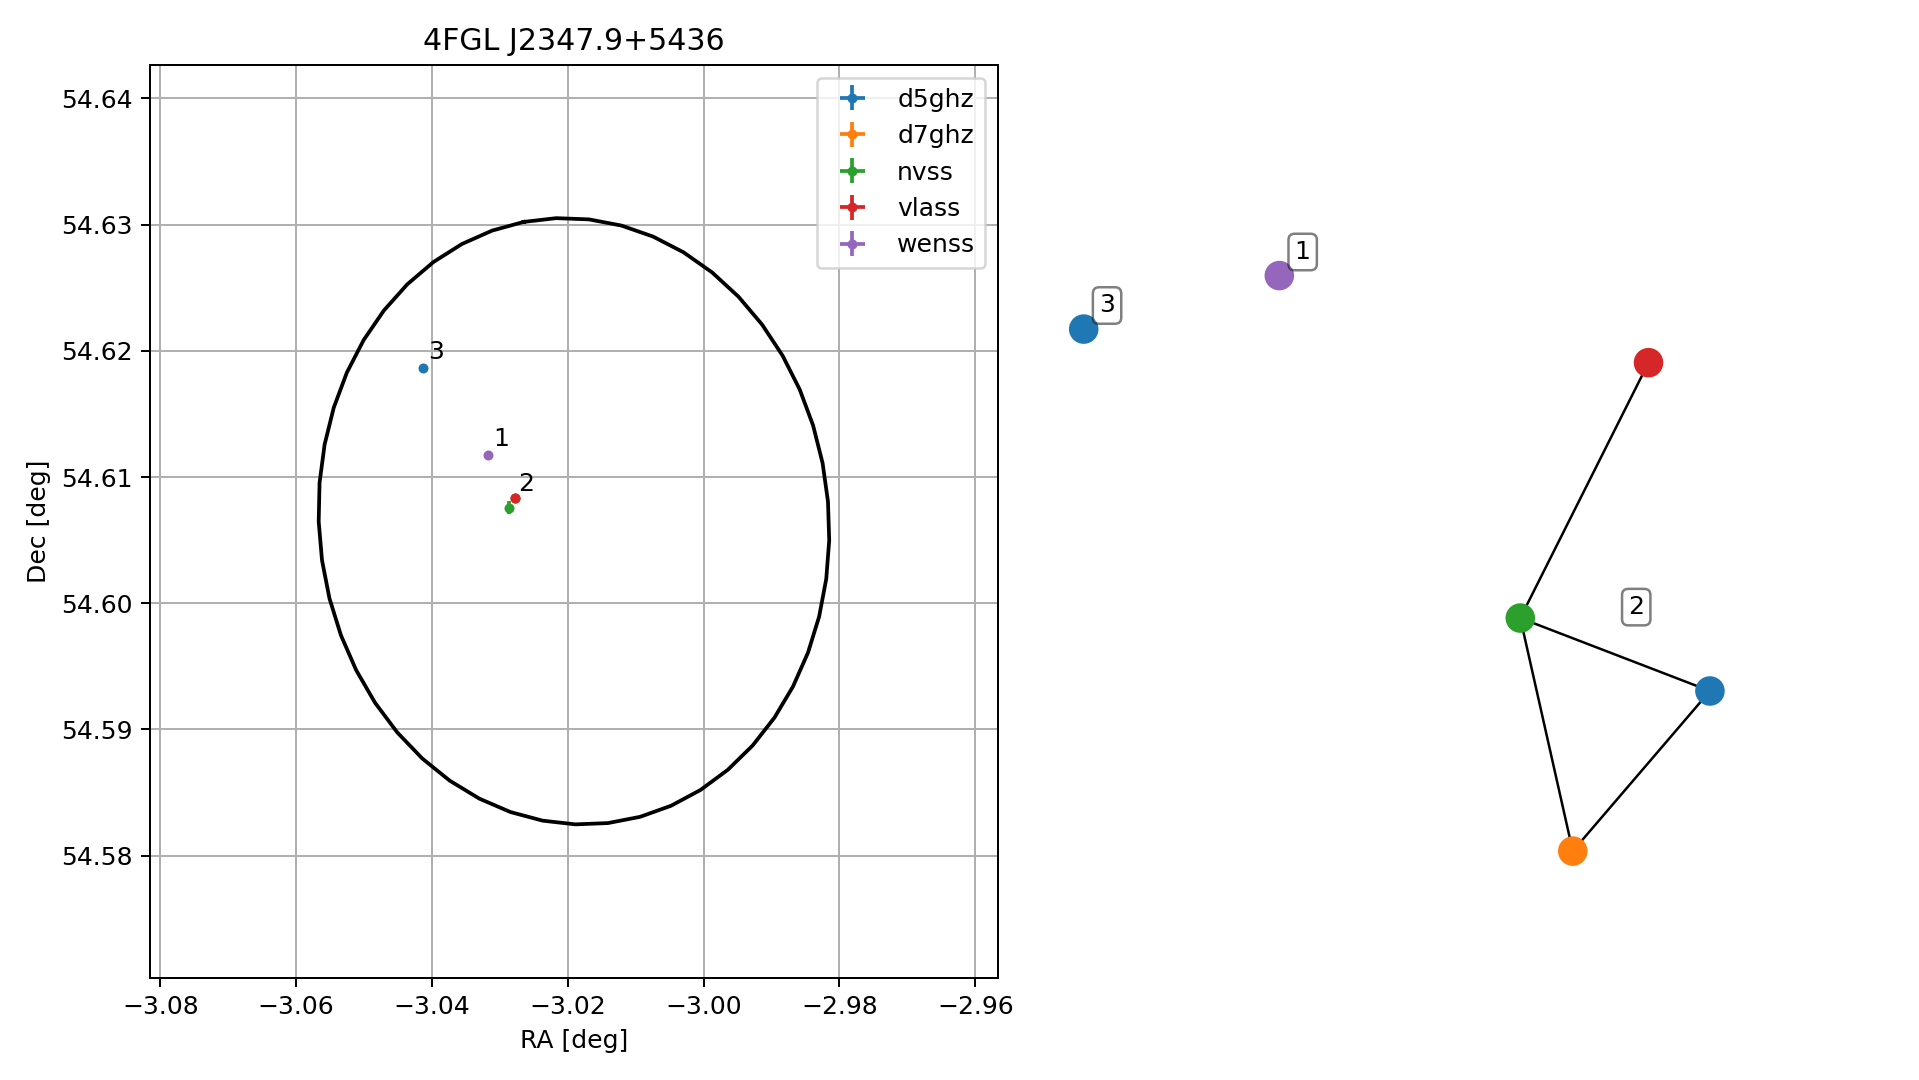Click the green nvss legend marker
This screenshot has height=1080, width=1919.
coord(852,171)
